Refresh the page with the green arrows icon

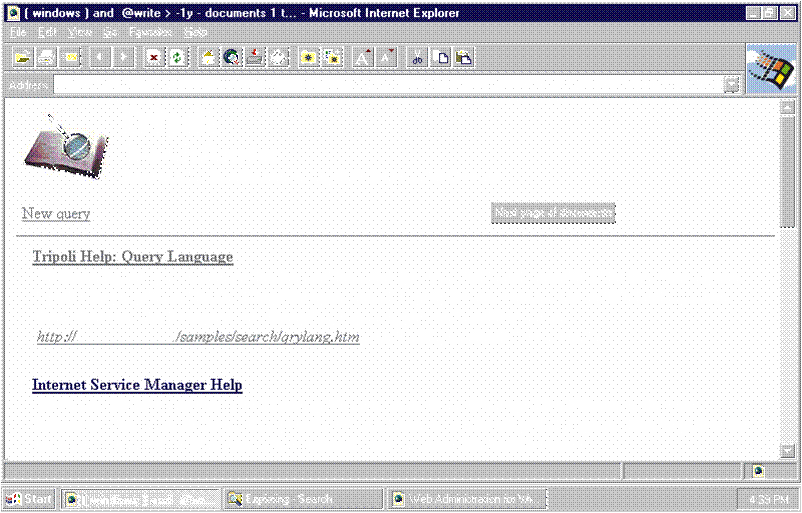[177, 57]
